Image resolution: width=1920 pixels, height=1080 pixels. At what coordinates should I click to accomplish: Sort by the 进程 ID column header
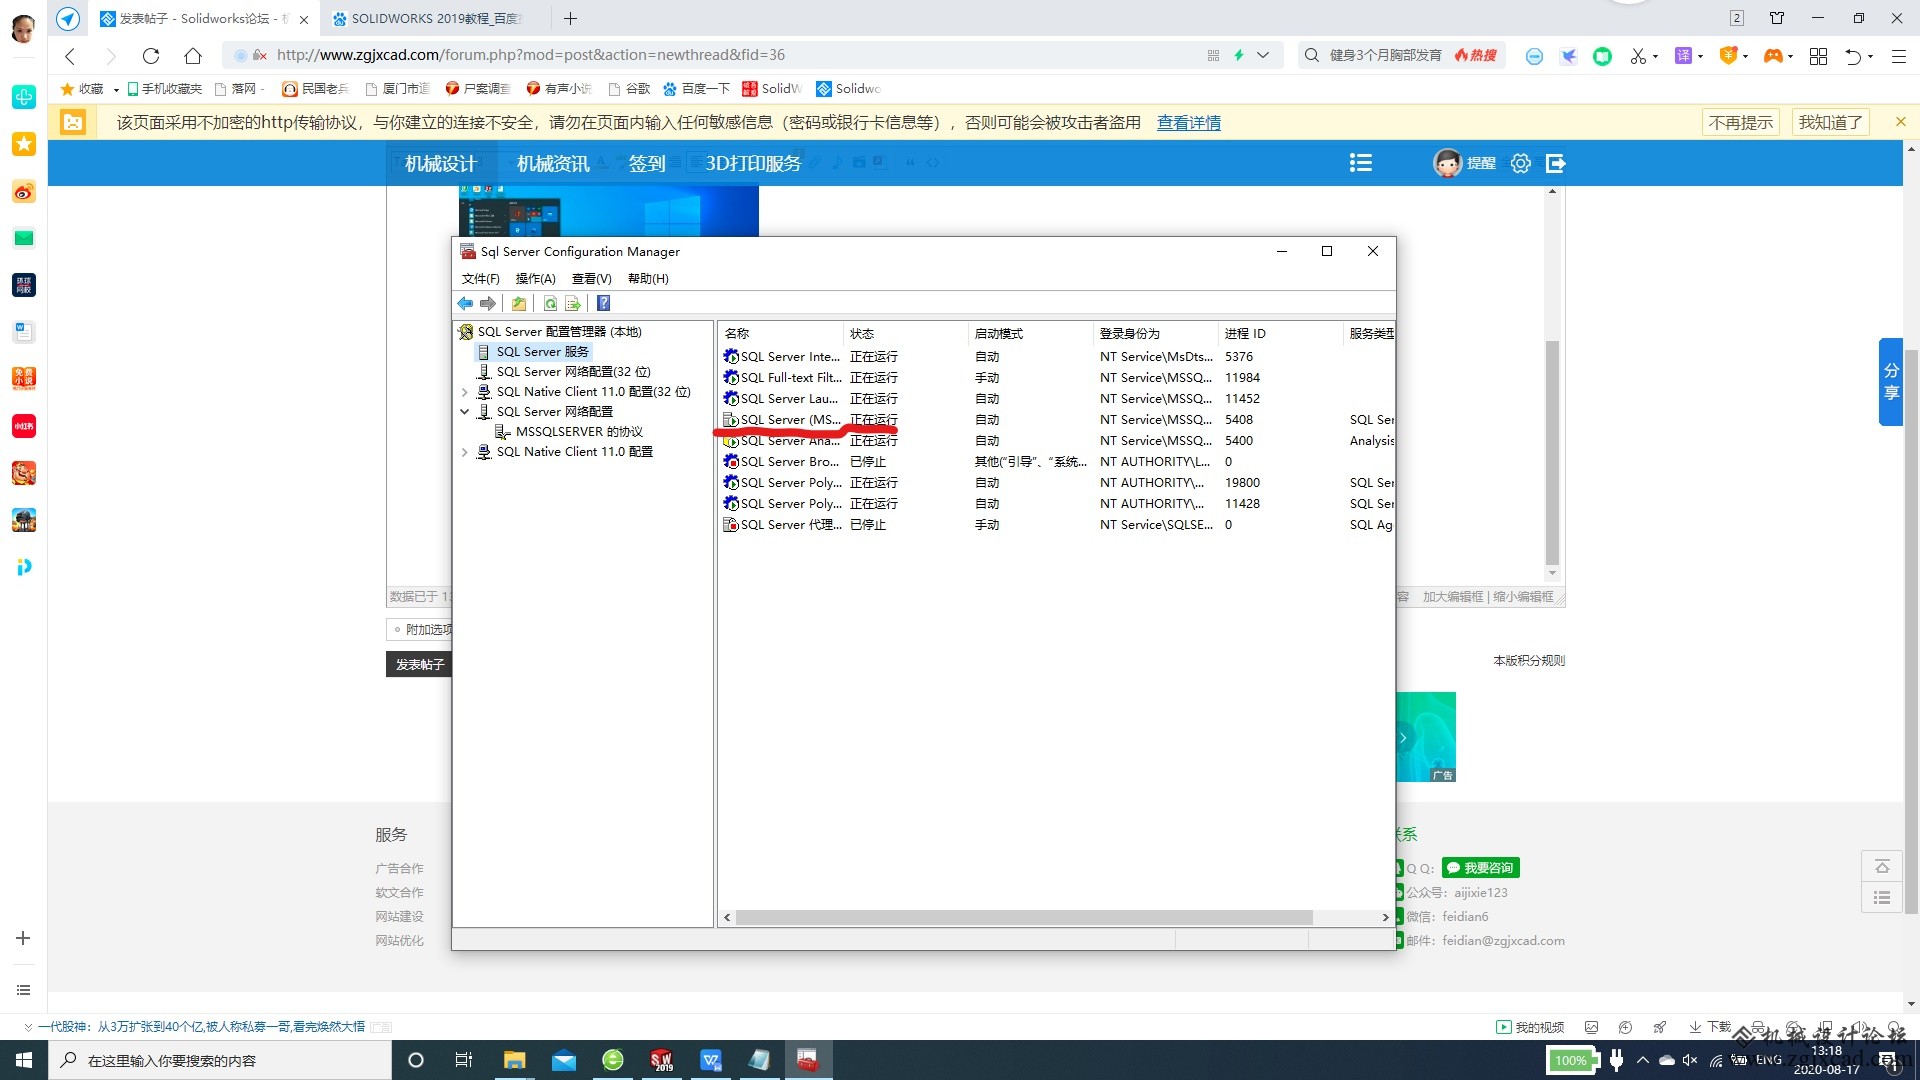pos(1281,334)
